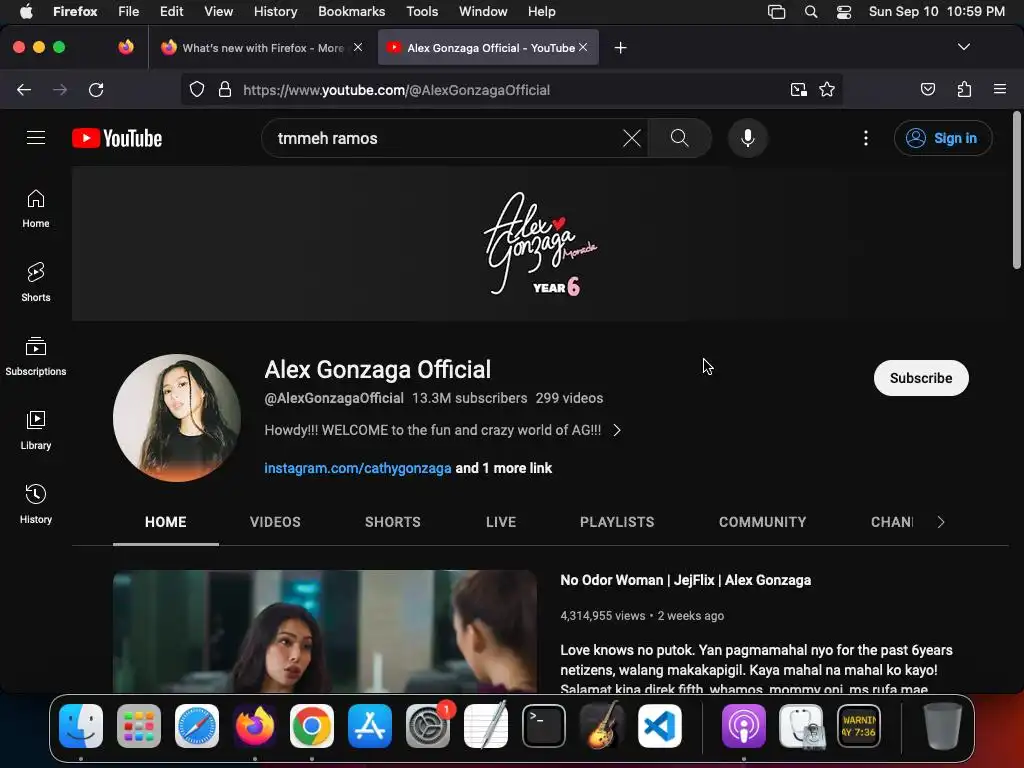
Task: Open a new tab with plus button
Action: [620, 48]
